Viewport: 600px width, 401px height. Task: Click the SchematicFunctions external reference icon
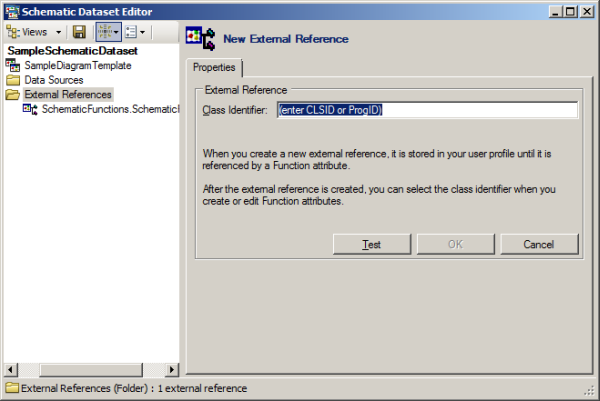[x=30, y=109]
